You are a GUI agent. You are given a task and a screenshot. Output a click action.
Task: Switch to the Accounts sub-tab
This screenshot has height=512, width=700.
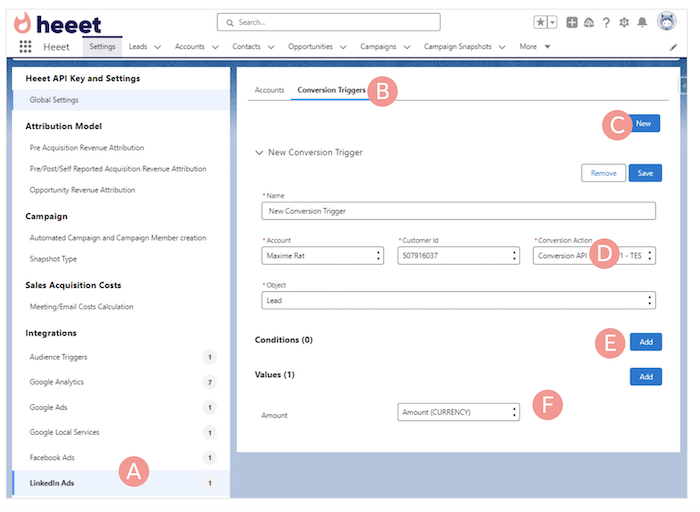(x=269, y=90)
